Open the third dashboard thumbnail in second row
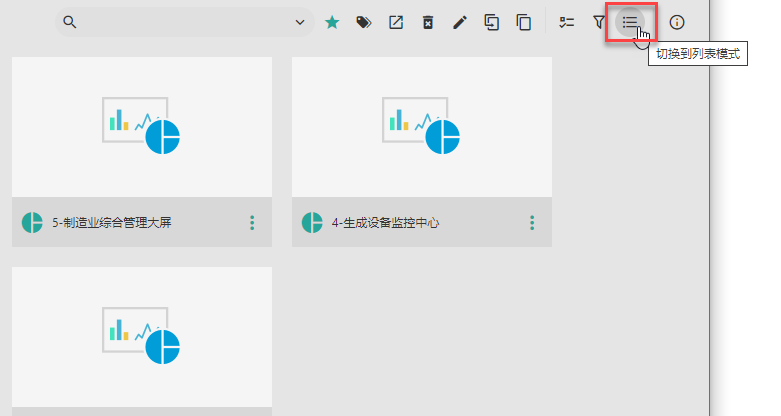 [142, 336]
